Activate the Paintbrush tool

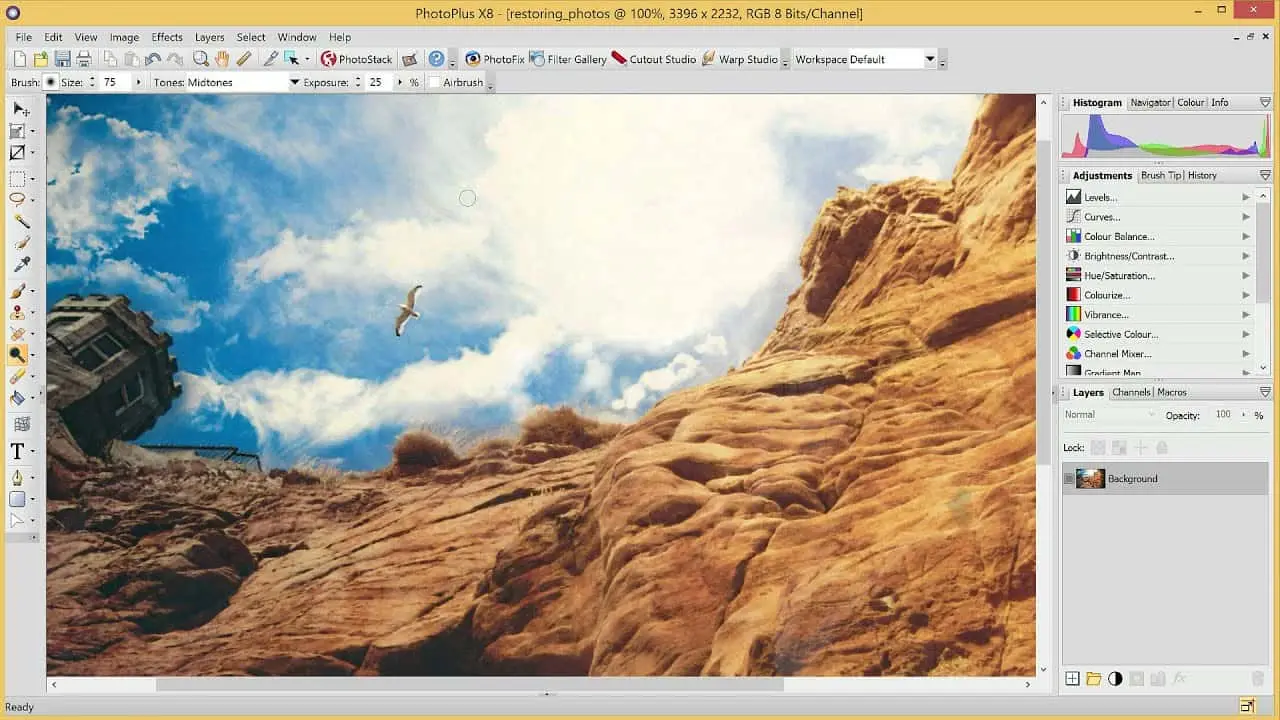click(x=18, y=291)
